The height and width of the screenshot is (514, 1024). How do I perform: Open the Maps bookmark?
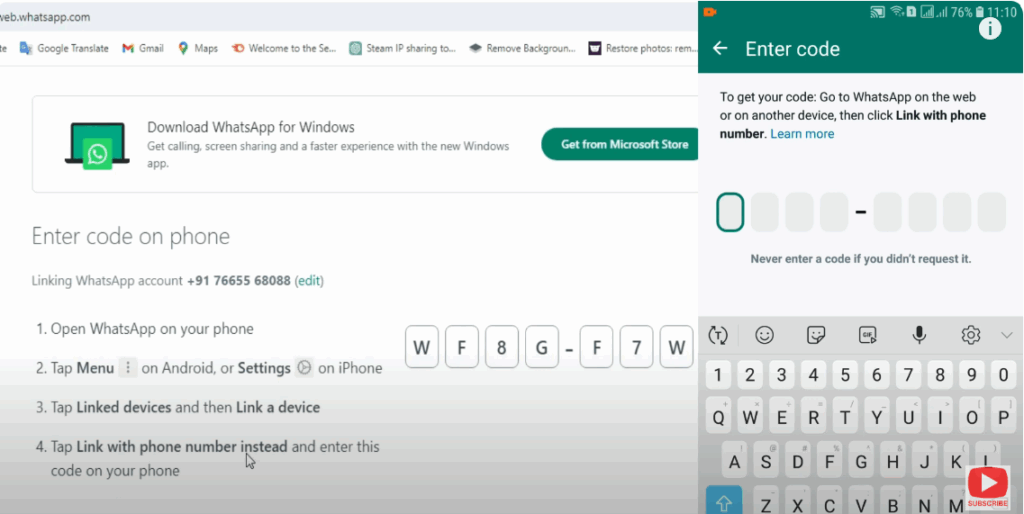point(197,48)
